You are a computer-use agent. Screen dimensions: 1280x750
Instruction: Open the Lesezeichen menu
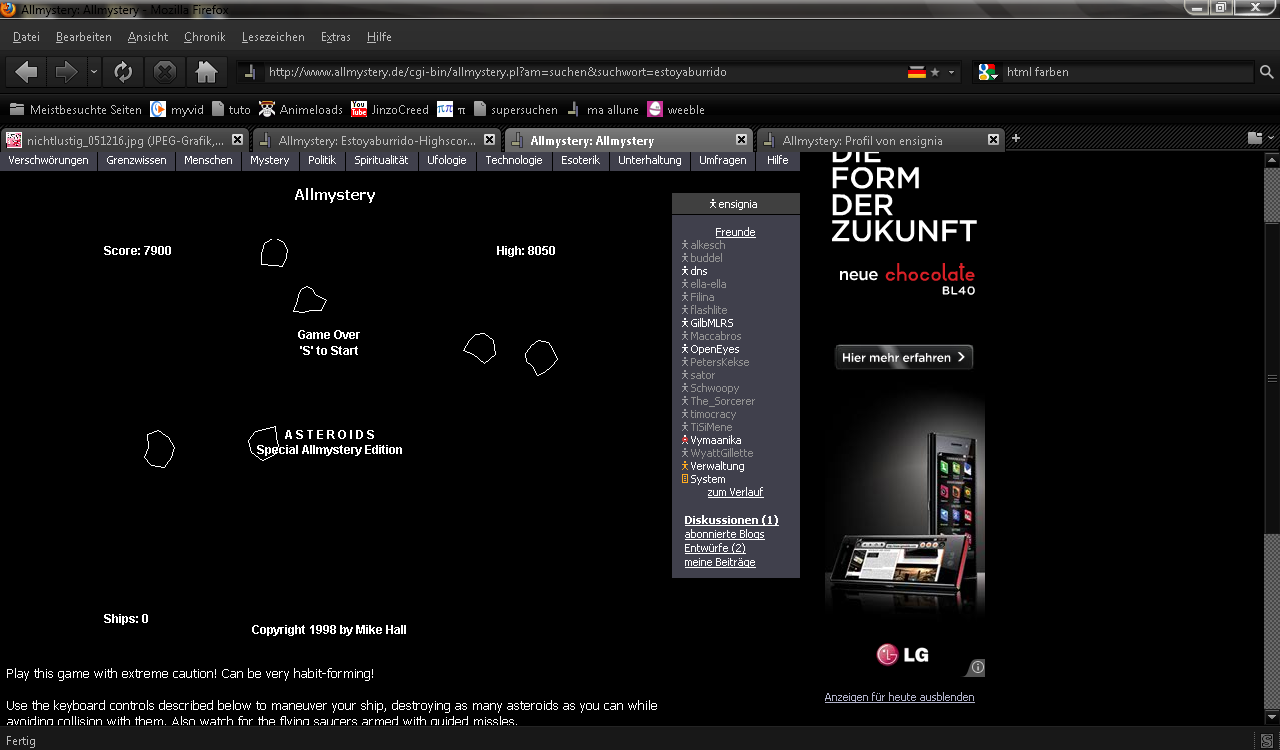[x=273, y=37]
